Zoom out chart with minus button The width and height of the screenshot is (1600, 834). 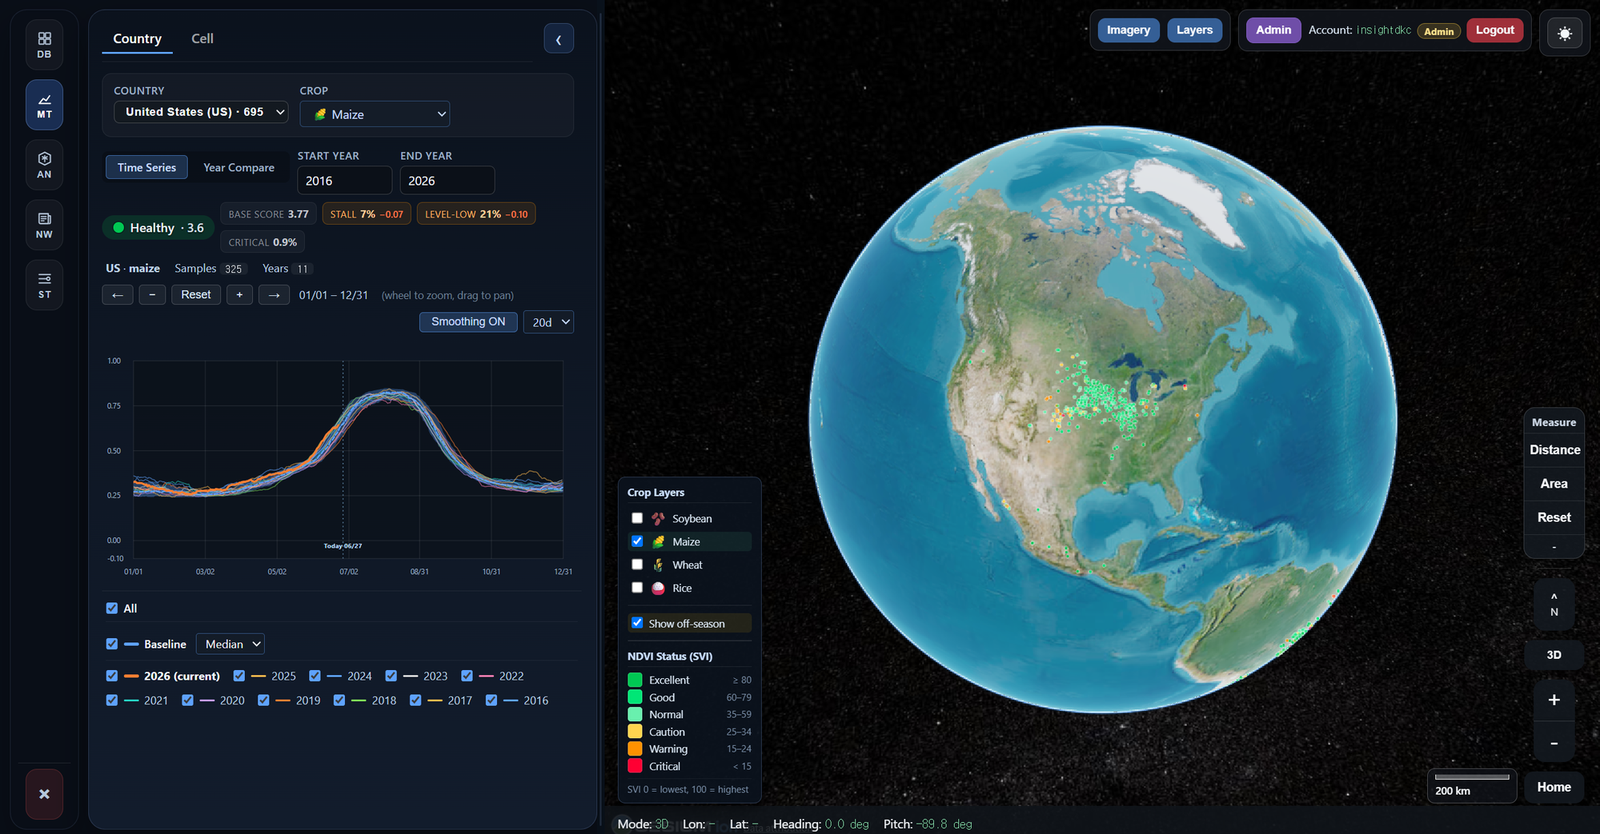[x=152, y=295]
